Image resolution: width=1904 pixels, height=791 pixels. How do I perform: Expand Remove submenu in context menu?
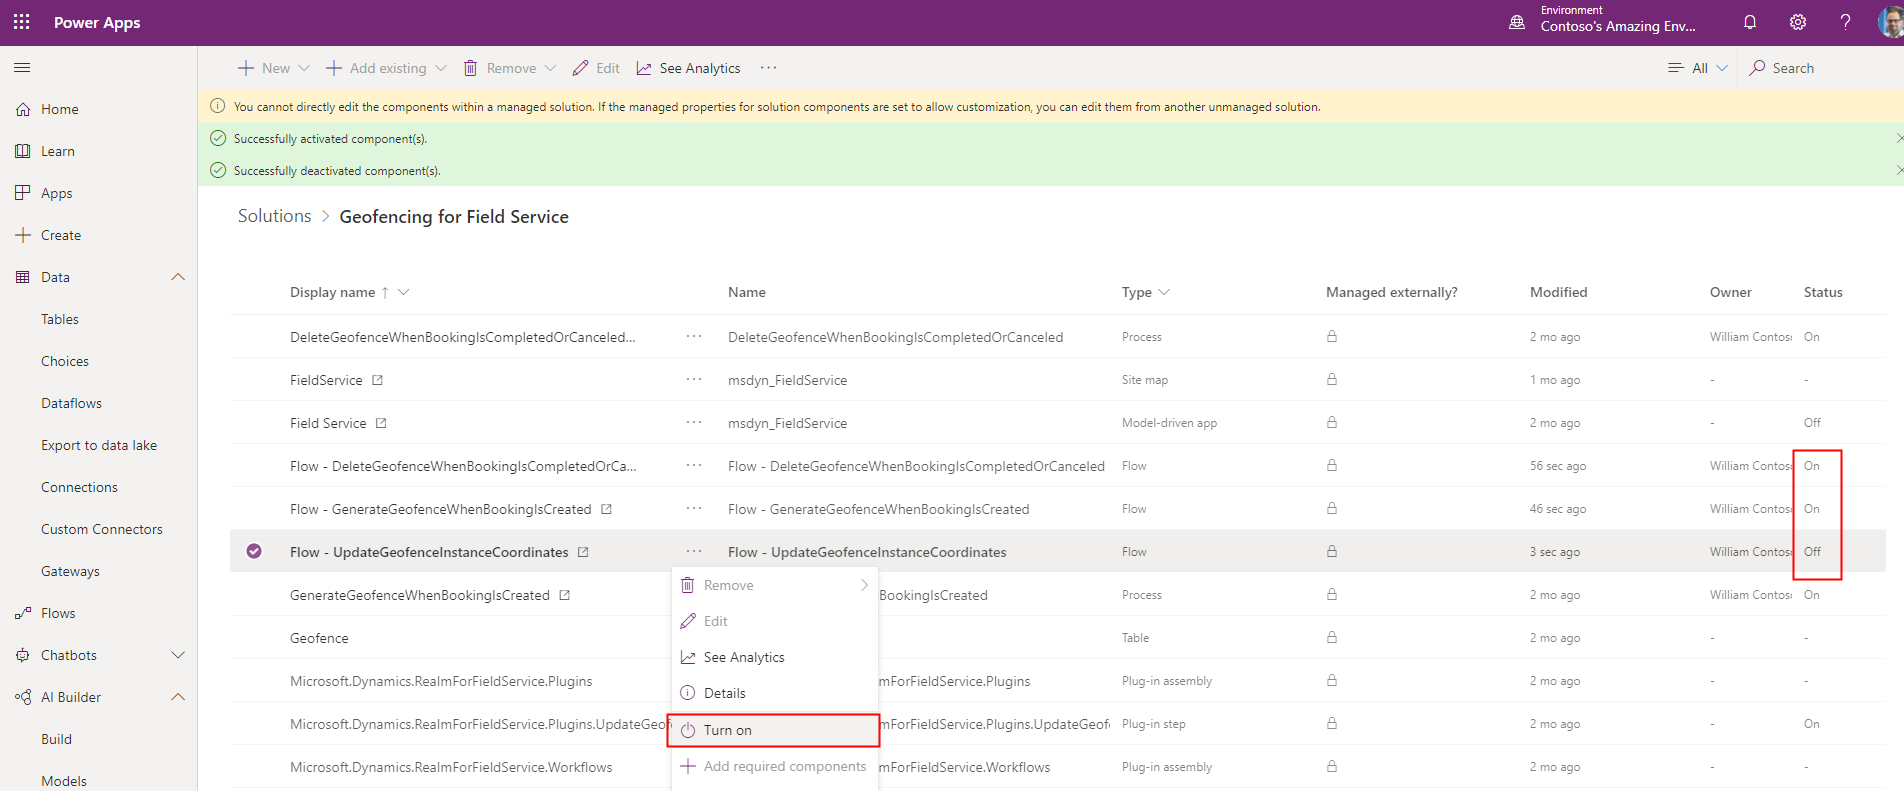pyautogui.click(x=864, y=585)
